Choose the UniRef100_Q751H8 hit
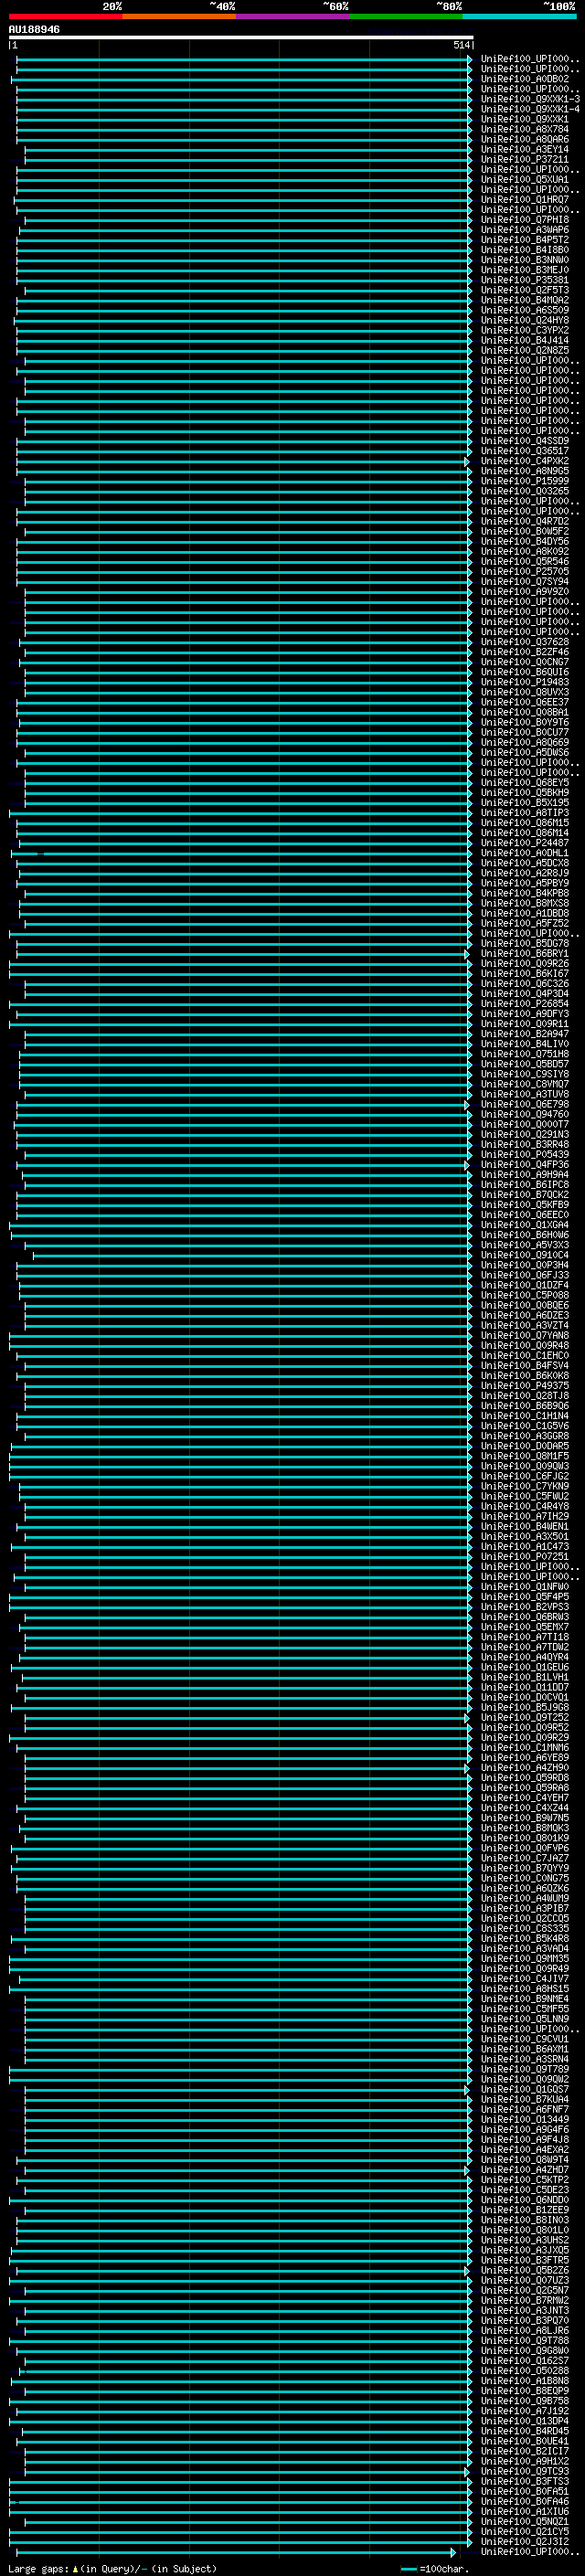Screen dimensions: 585x2576 (x=524, y=1054)
